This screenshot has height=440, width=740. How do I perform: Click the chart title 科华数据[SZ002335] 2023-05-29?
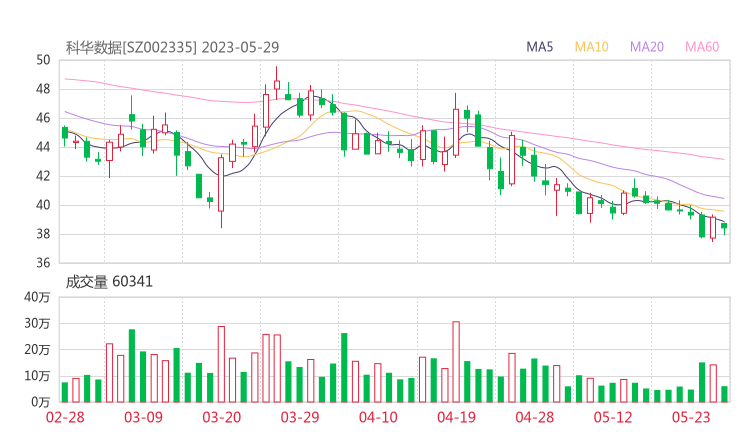coord(172,47)
